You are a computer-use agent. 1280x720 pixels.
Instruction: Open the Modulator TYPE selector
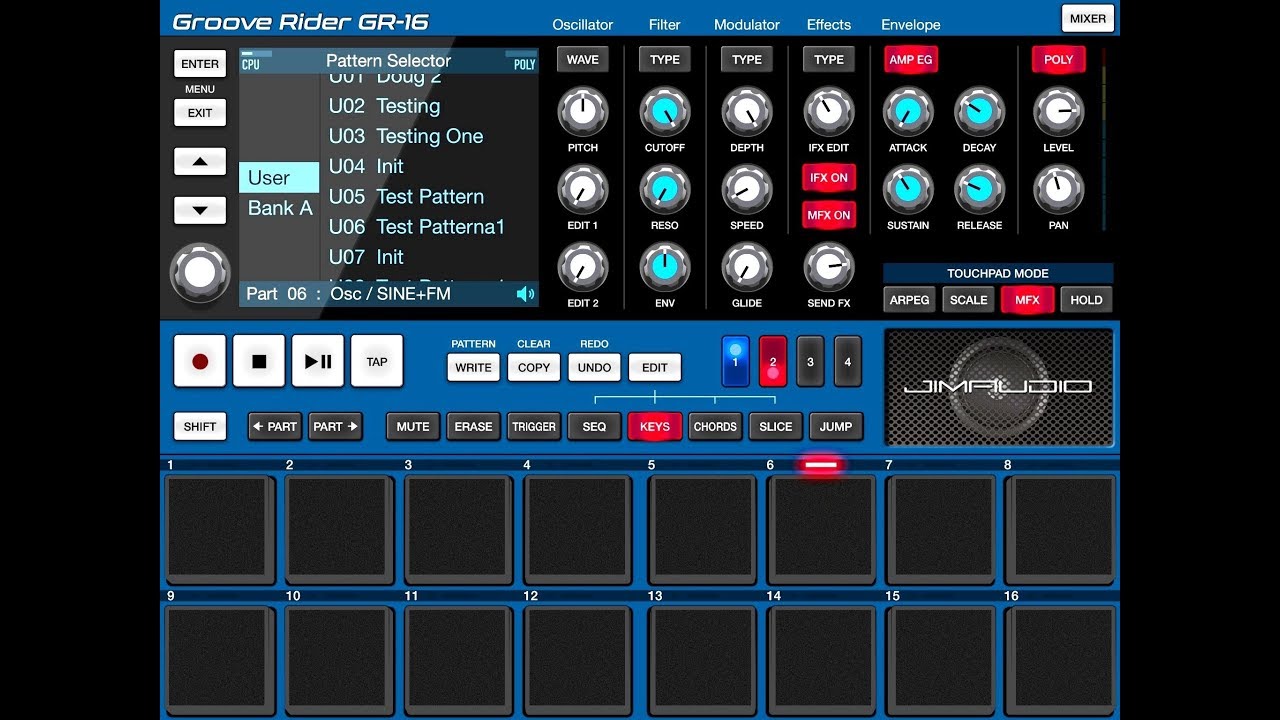(x=747, y=59)
